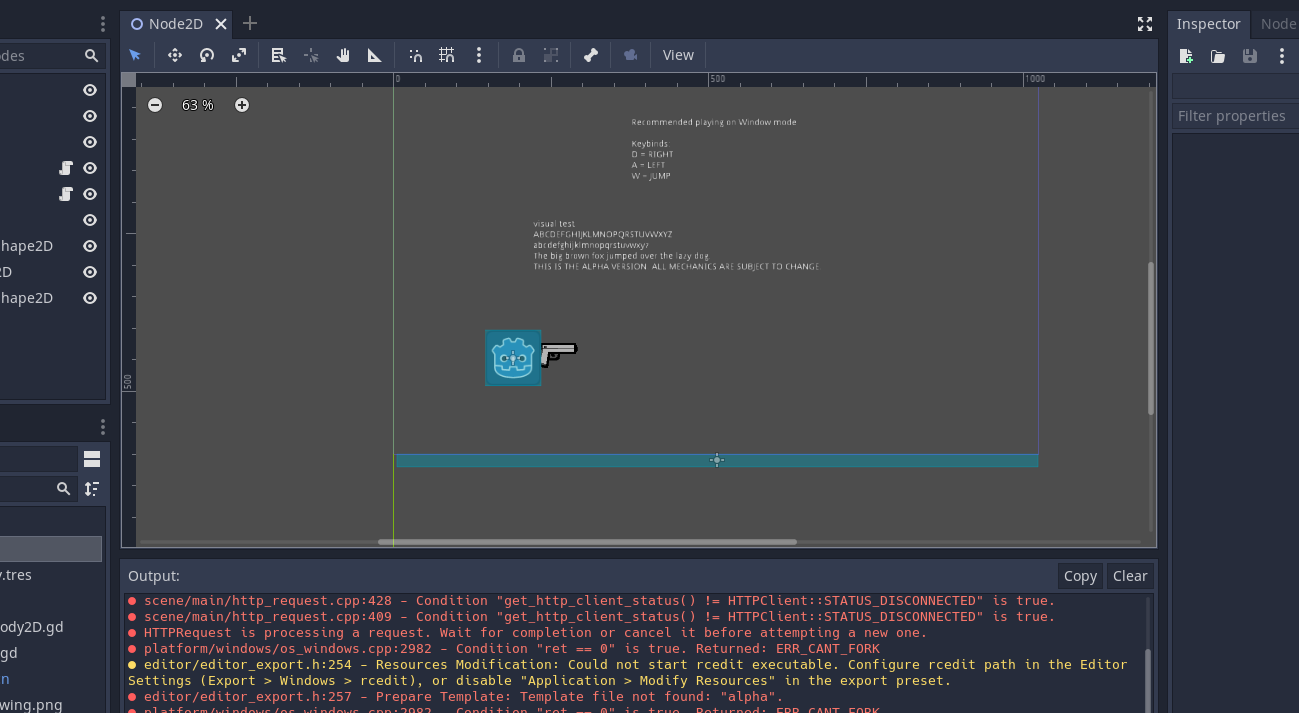Hide the first node in scene tree
This screenshot has height=713, width=1299.
tap(90, 90)
